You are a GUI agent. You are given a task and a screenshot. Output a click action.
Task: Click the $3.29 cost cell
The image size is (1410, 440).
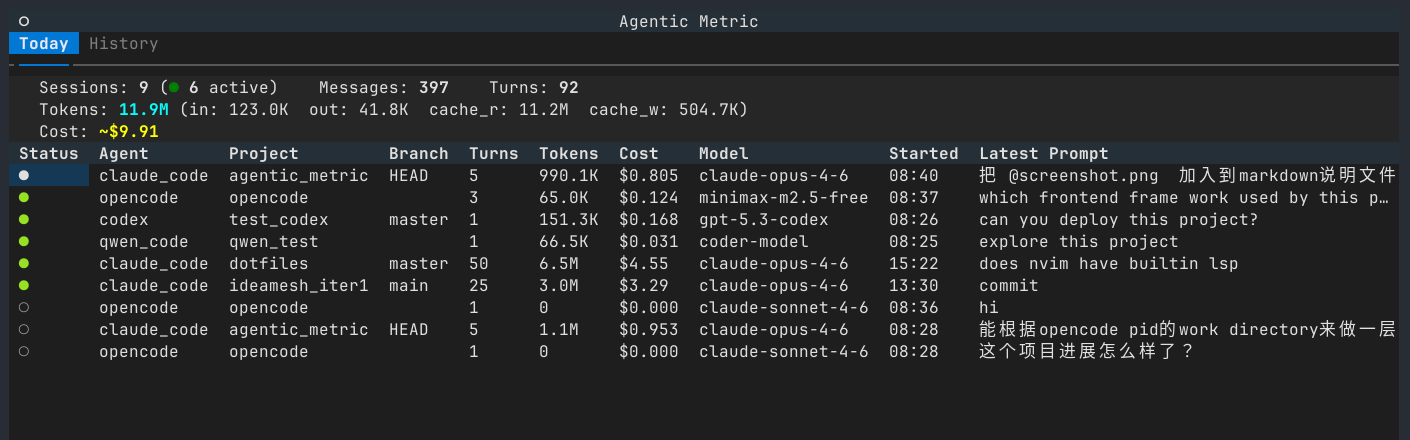[x=644, y=285]
